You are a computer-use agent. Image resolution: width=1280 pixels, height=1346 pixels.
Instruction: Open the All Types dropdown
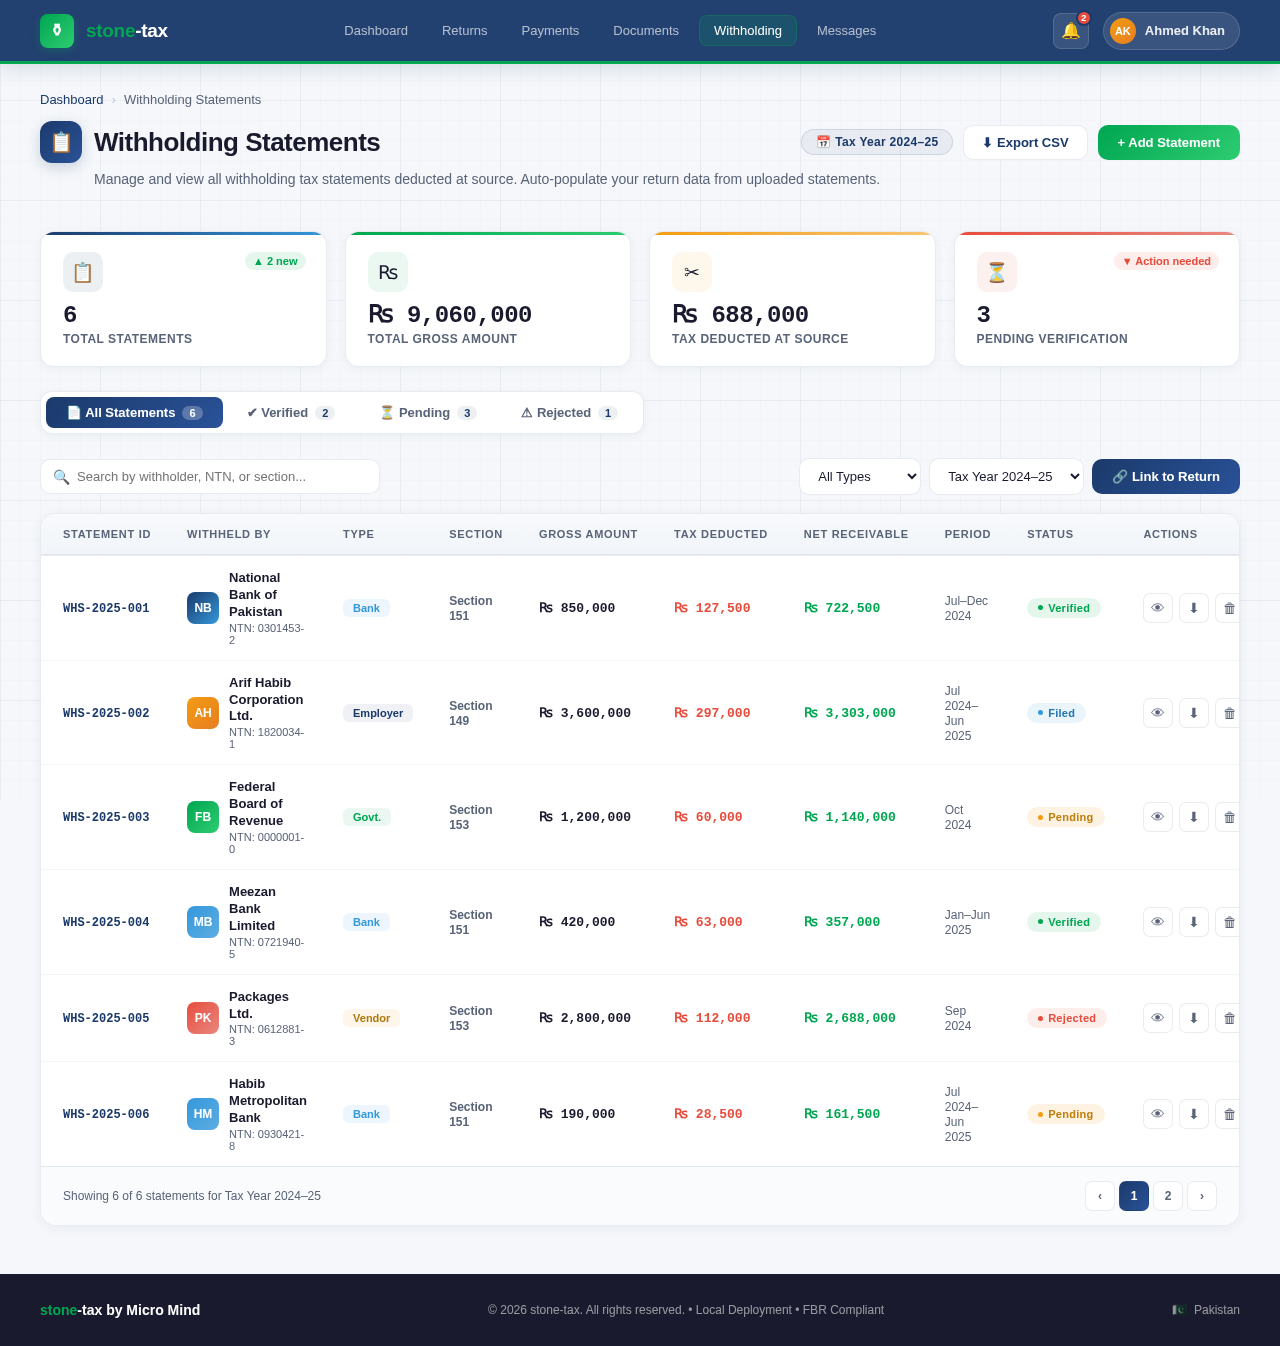[859, 477]
